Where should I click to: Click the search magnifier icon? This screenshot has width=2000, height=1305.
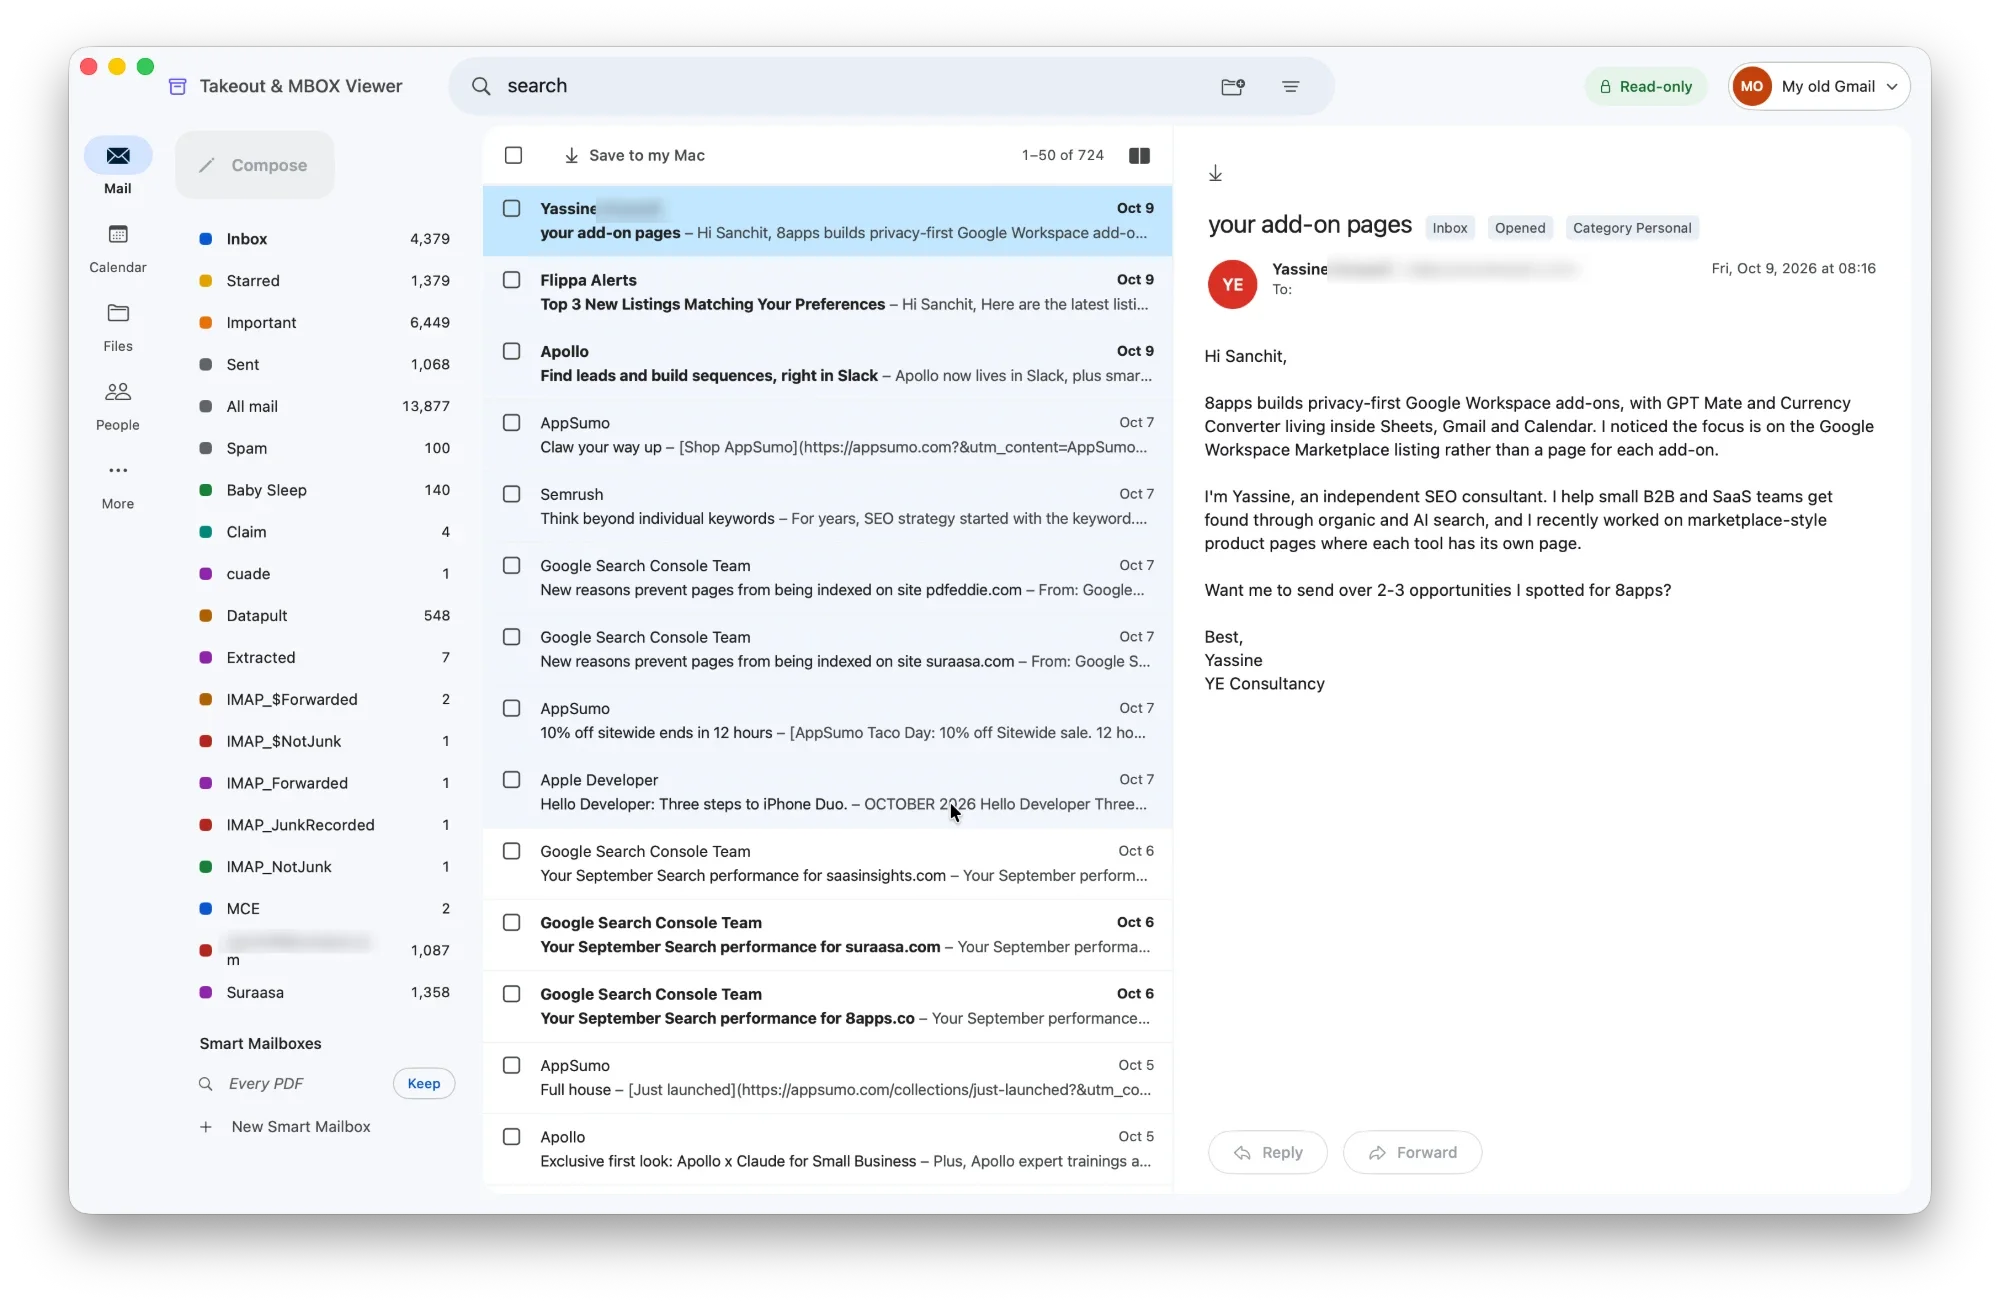click(x=481, y=86)
